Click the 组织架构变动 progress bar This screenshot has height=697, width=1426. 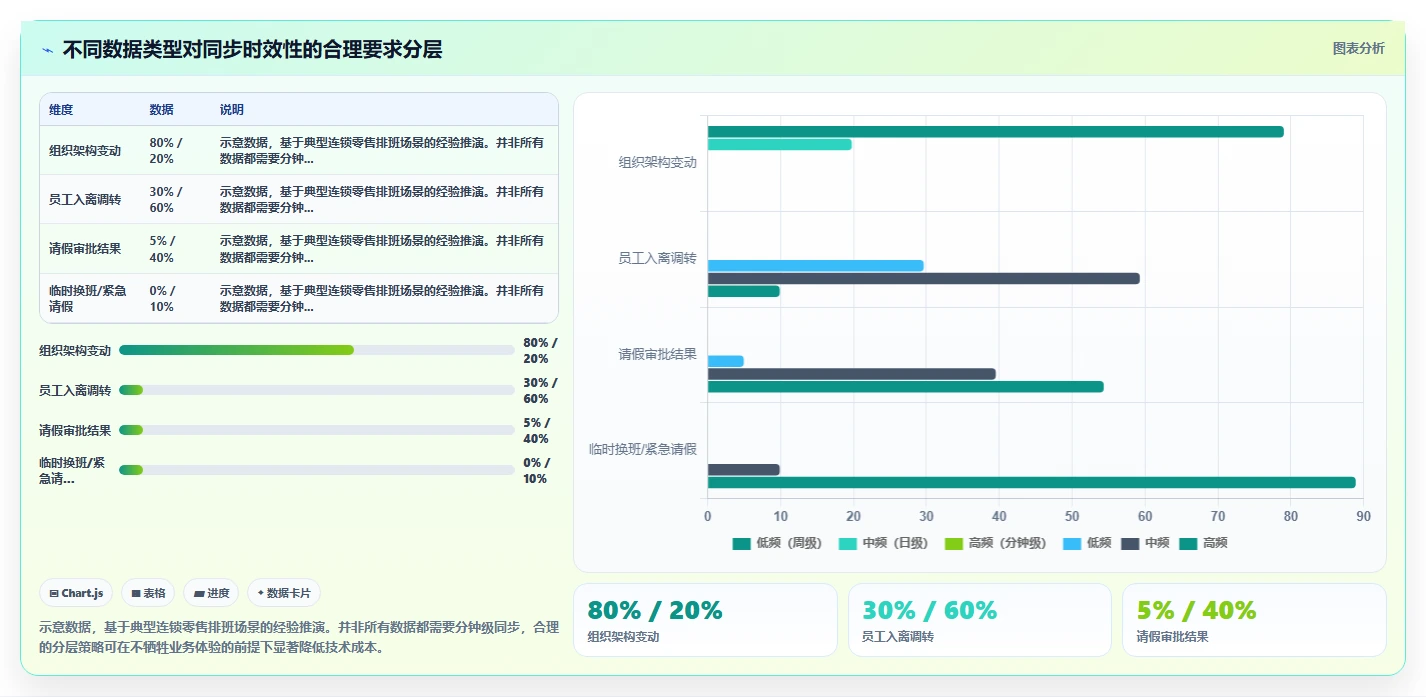point(316,350)
